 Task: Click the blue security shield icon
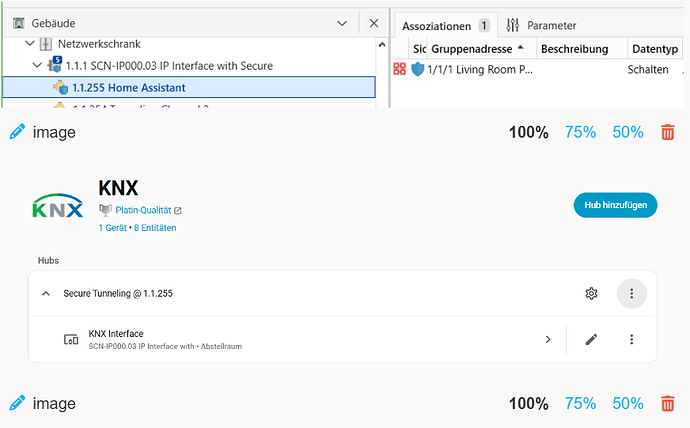coord(417,69)
